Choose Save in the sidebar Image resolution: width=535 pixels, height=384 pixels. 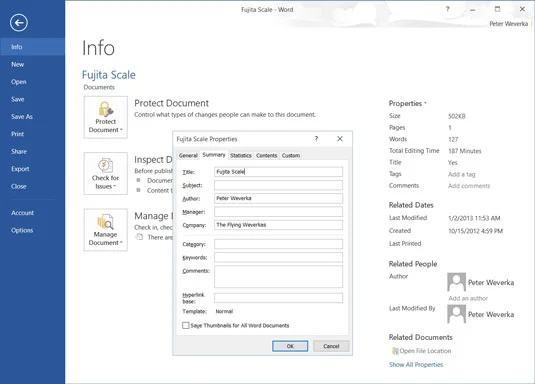pos(32,99)
